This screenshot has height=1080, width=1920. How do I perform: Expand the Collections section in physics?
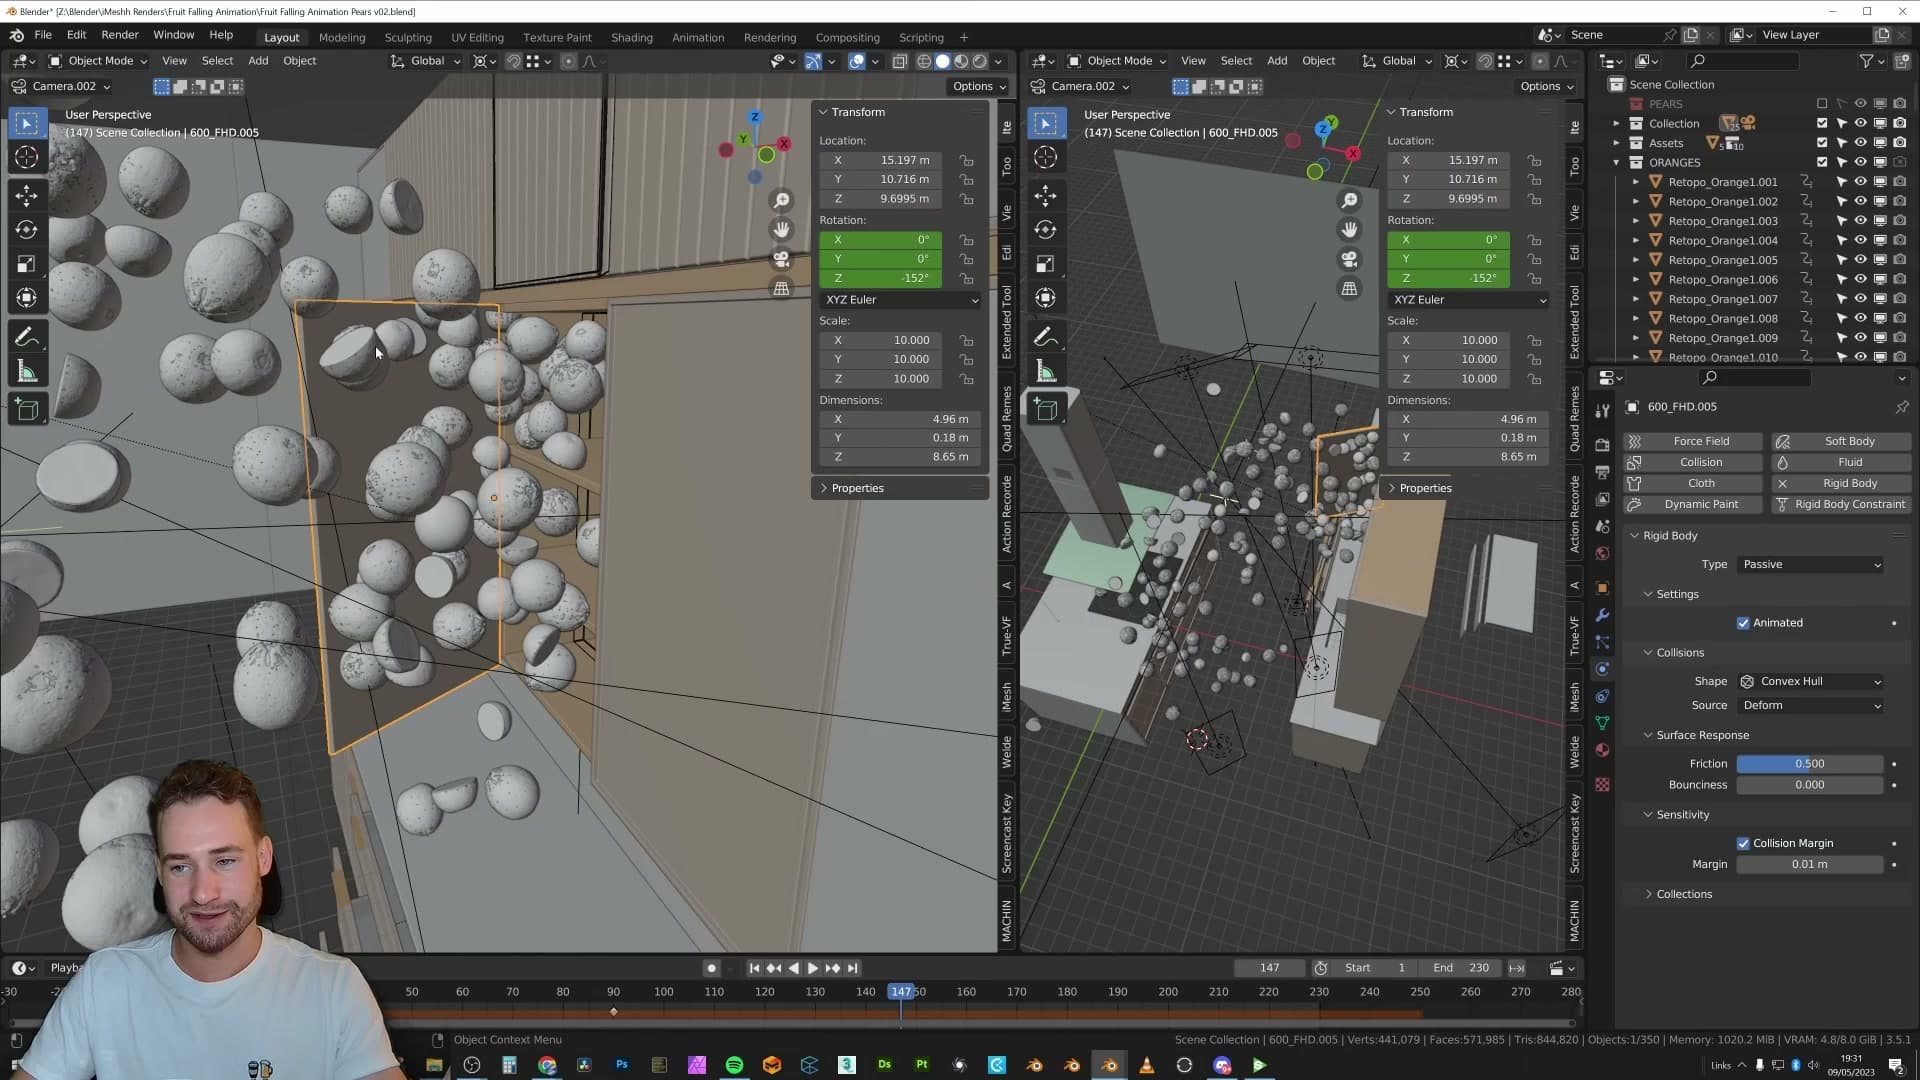(1684, 894)
